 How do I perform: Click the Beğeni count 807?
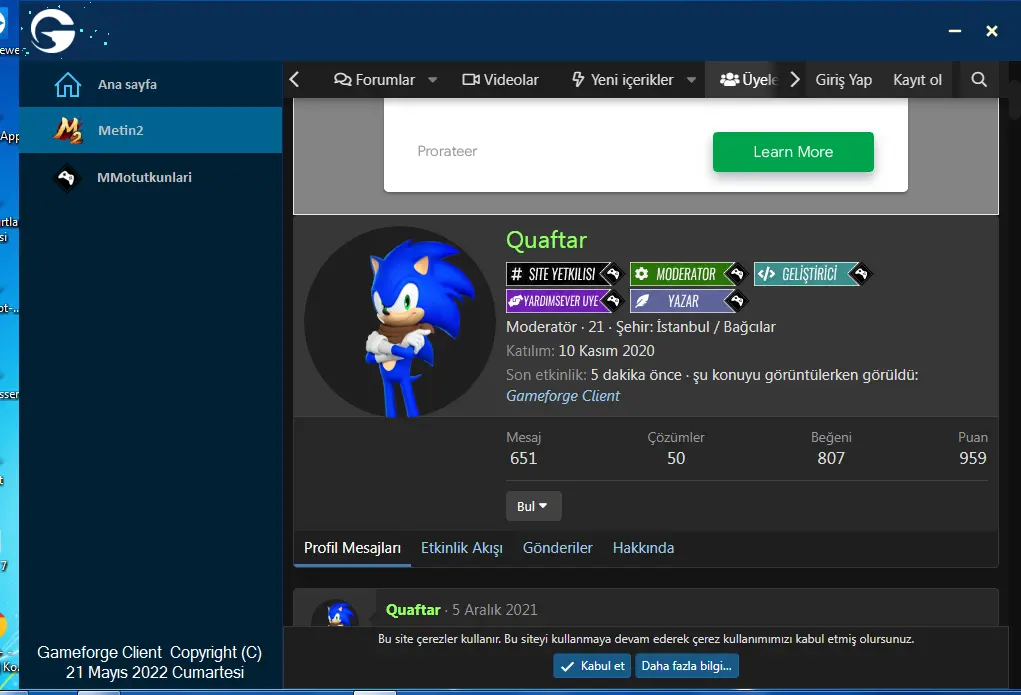coord(831,458)
